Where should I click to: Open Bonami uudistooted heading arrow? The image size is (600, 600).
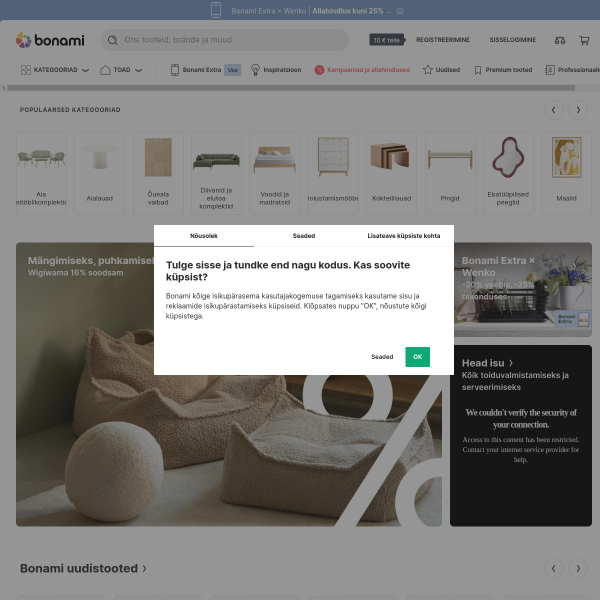coord(144,569)
